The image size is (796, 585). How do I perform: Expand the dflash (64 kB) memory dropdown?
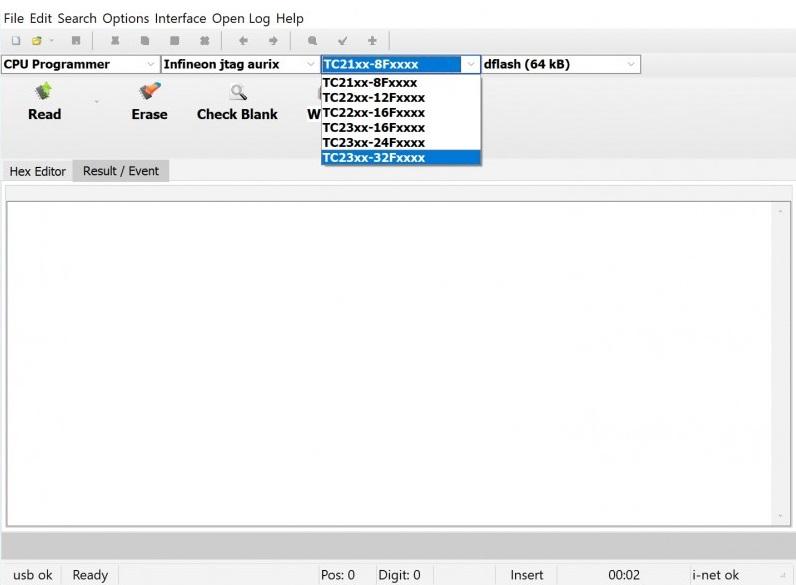631,64
